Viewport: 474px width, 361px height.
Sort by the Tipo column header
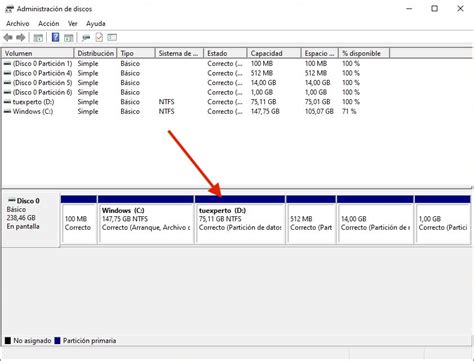(x=136, y=53)
